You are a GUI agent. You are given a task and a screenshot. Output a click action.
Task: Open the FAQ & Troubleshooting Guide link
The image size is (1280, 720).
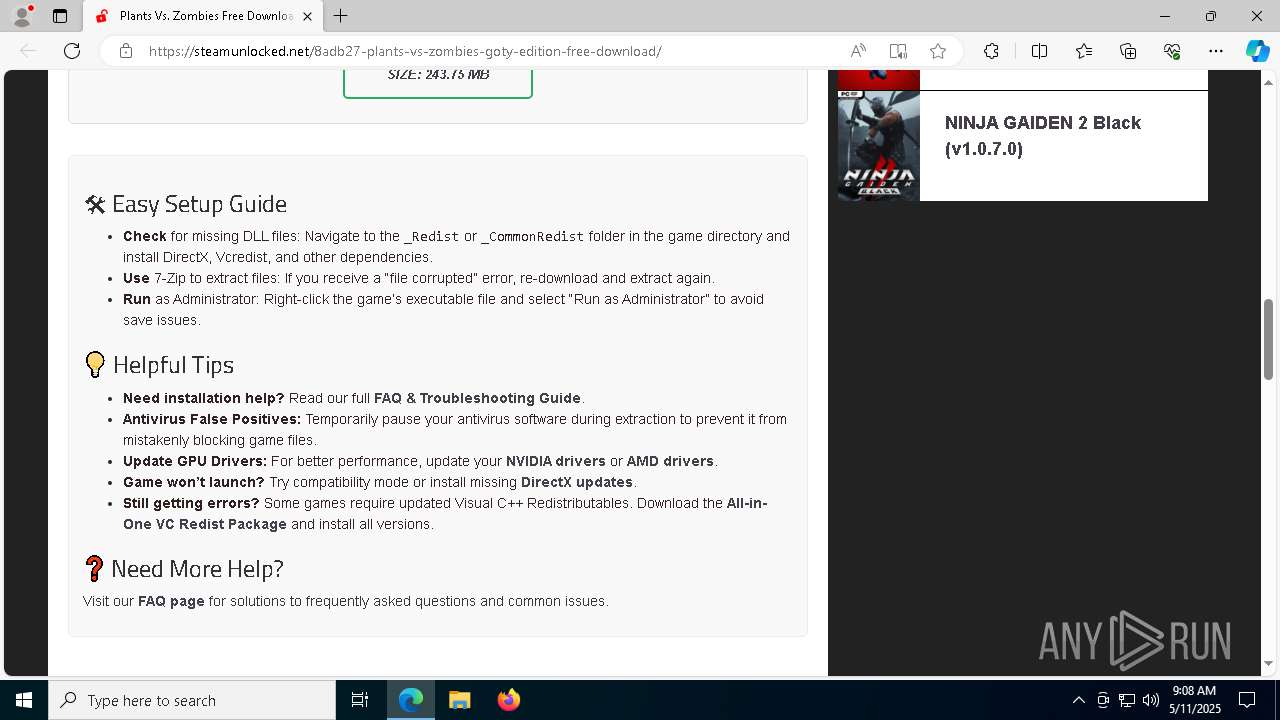pos(477,398)
